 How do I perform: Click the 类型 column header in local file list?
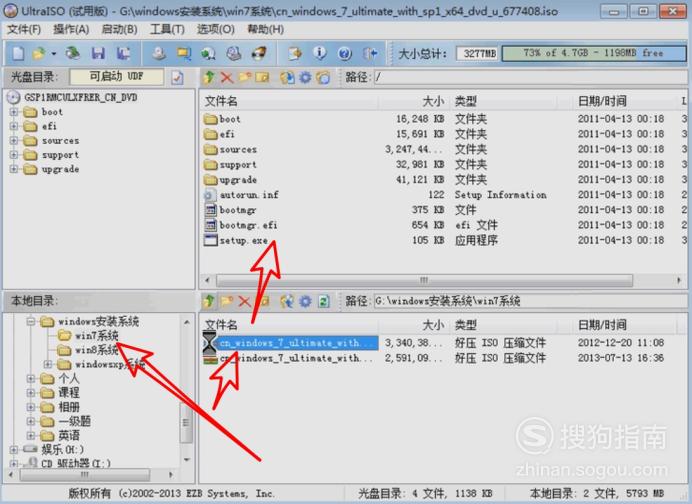(x=504, y=325)
